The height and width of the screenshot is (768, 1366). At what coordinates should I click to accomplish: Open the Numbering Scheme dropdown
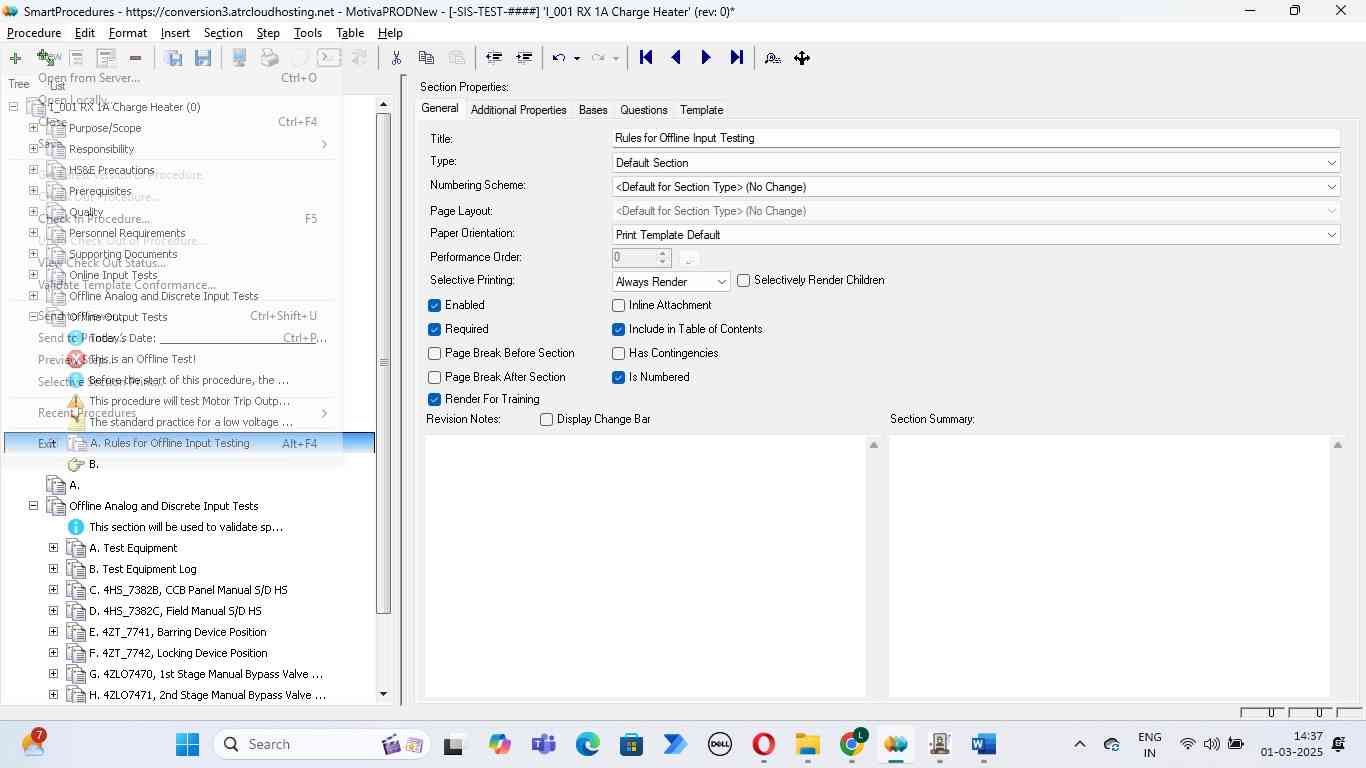click(x=1331, y=187)
